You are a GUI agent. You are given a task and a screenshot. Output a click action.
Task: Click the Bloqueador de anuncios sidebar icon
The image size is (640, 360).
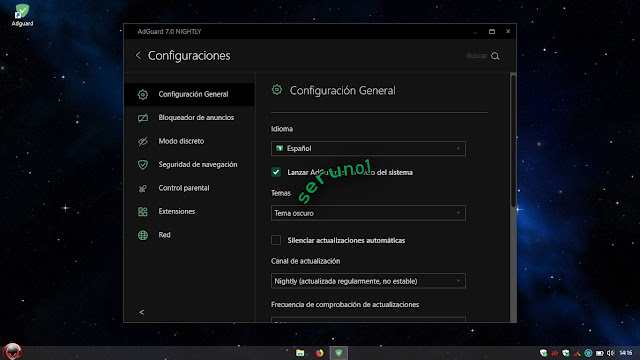[x=142, y=118]
